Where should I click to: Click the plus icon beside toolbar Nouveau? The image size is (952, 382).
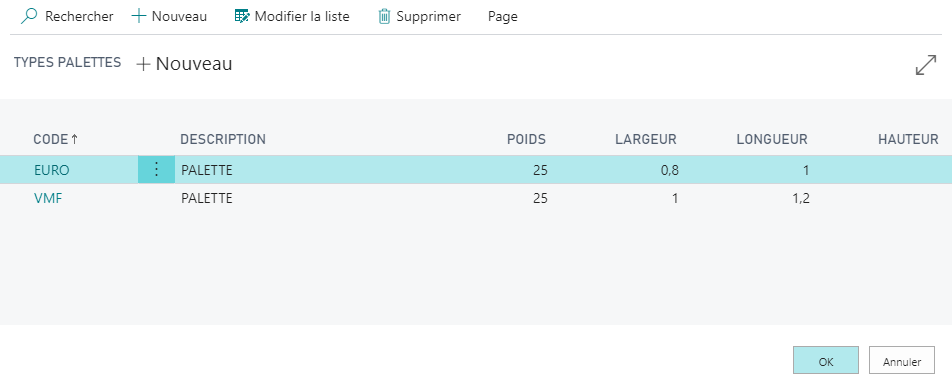(139, 16)
